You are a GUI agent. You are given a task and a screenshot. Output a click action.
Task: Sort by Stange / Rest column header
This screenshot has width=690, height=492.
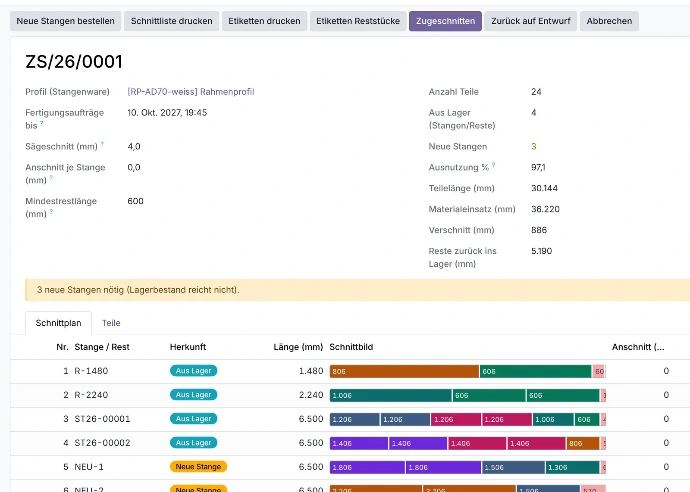pyautogui.click(x=102, y=347)
